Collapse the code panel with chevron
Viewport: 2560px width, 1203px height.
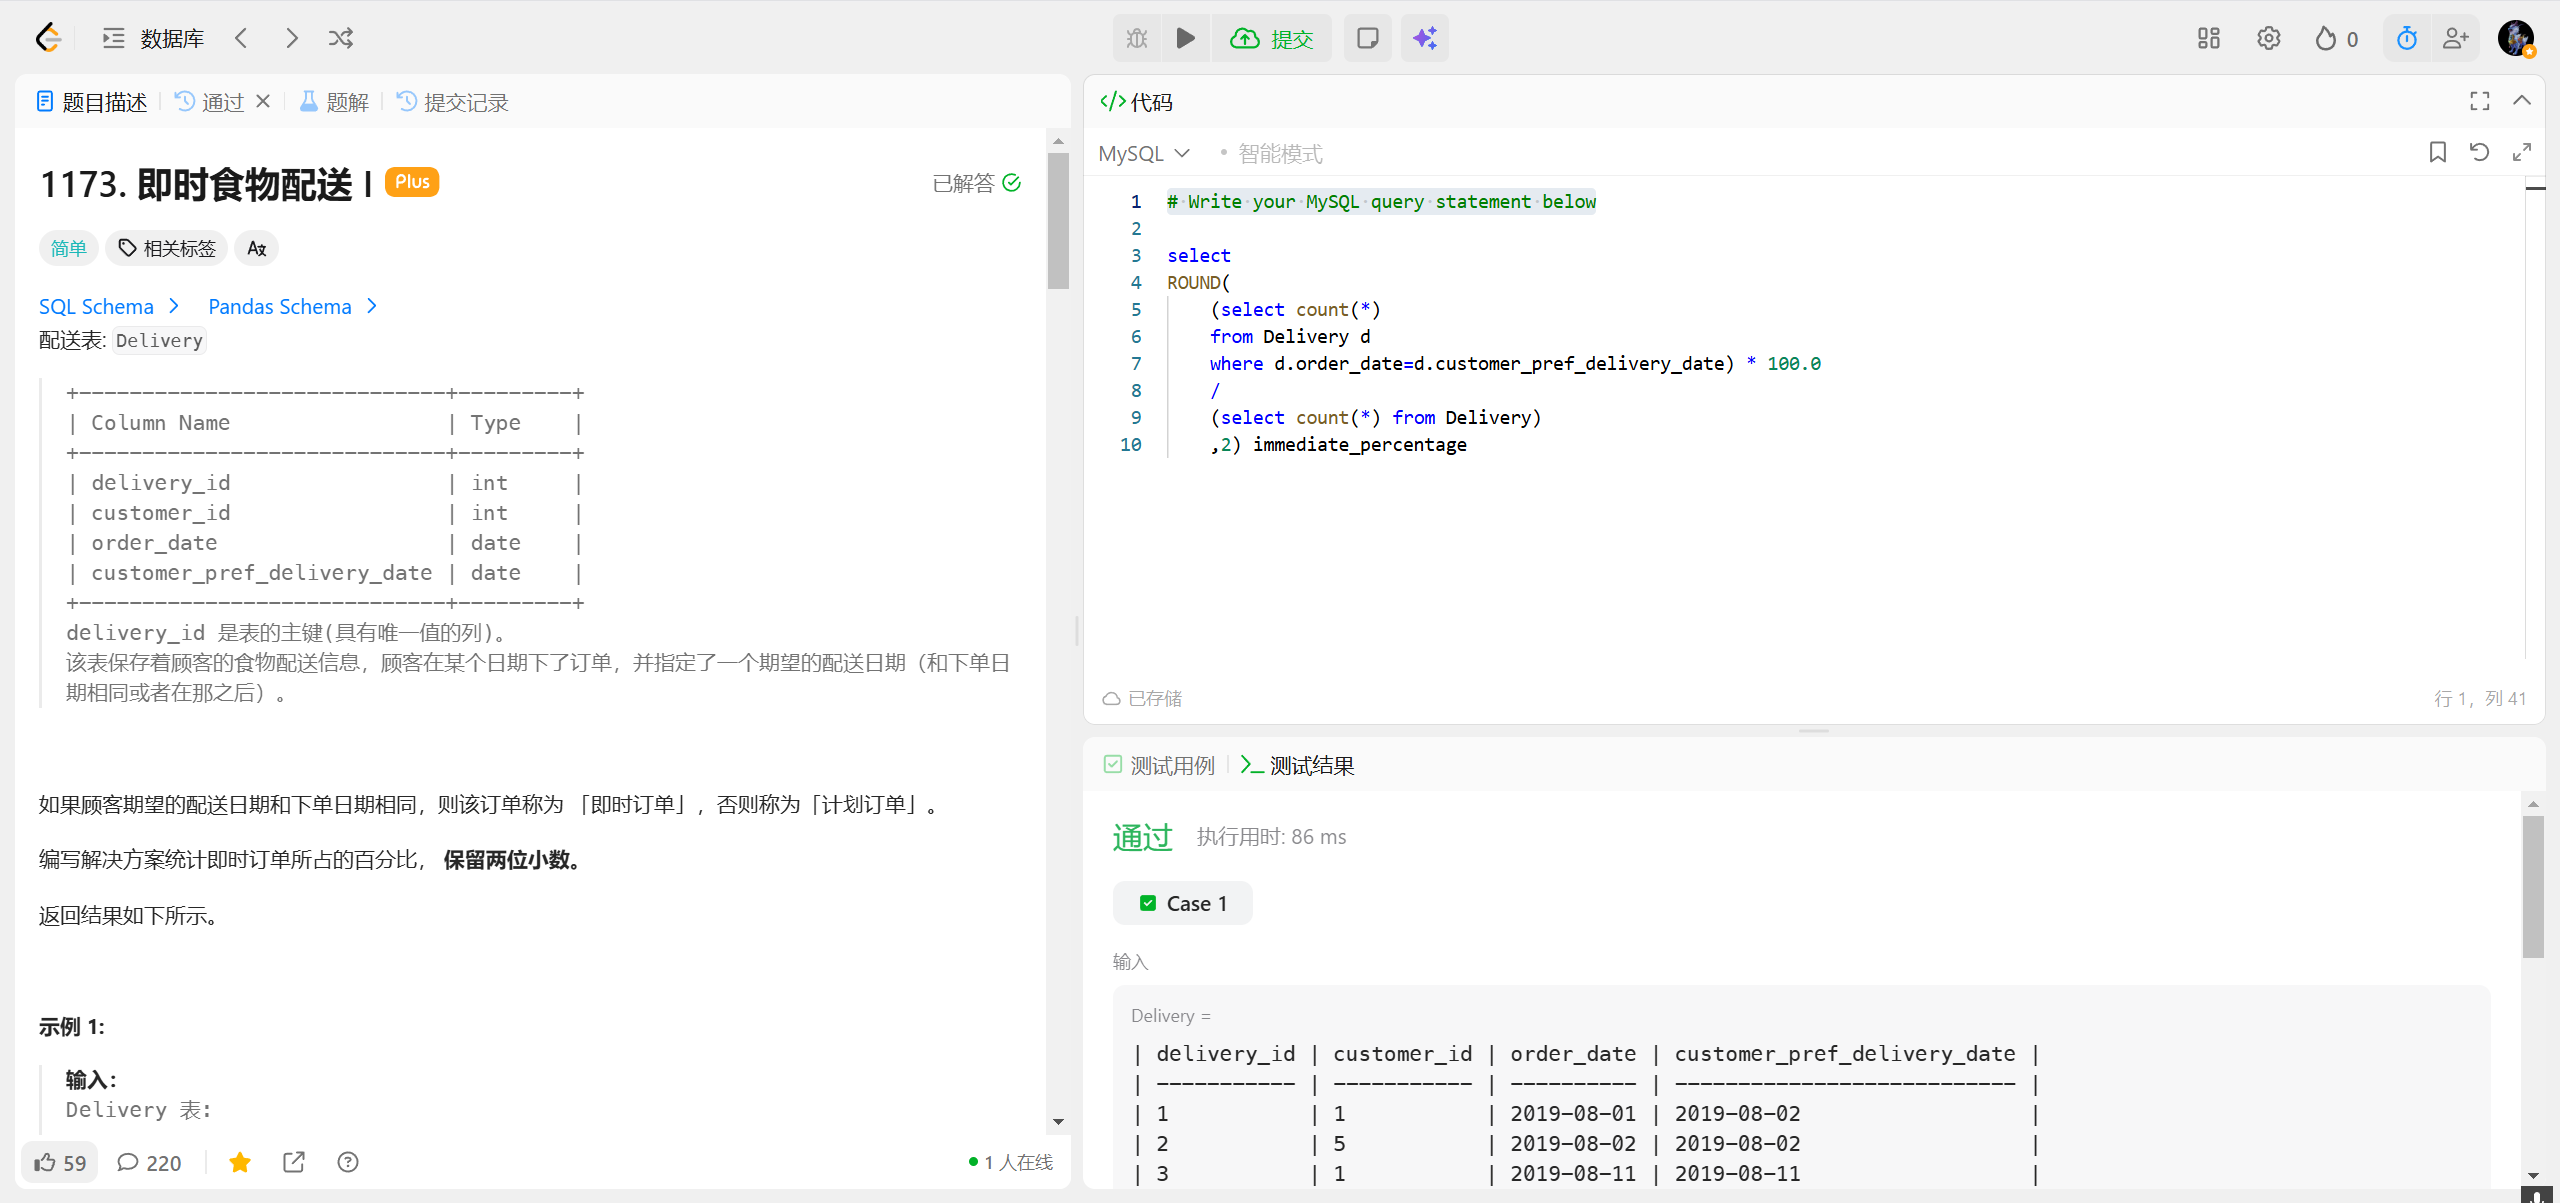coord(2522,101)
